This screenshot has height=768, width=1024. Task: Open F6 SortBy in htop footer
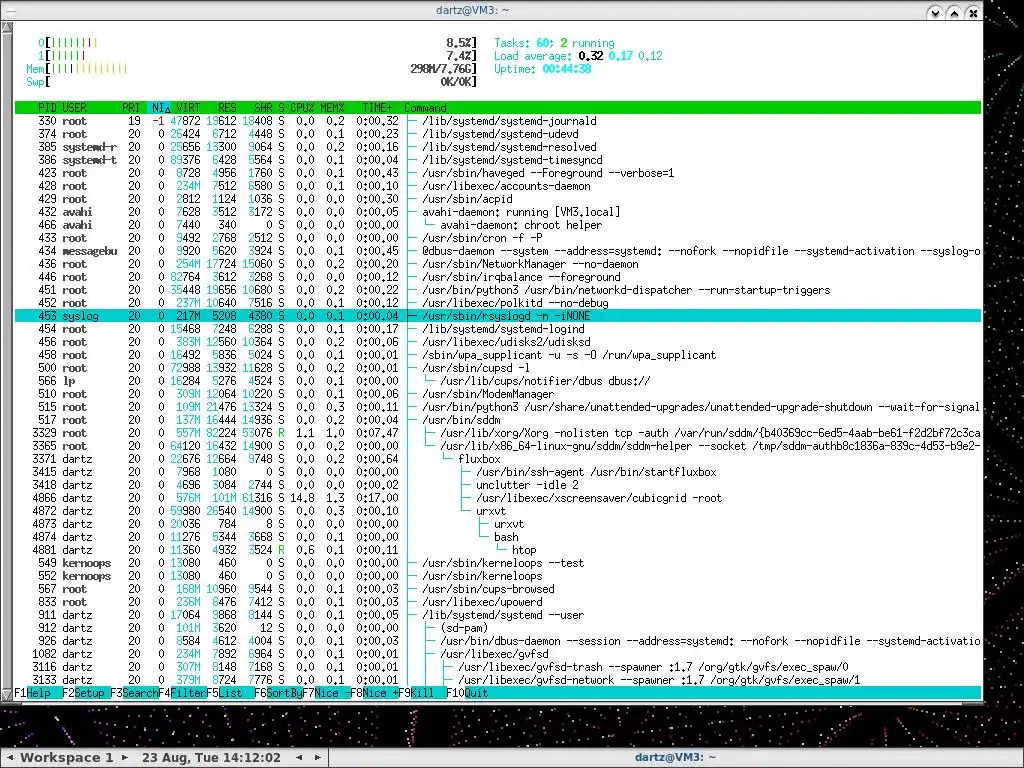278,693
